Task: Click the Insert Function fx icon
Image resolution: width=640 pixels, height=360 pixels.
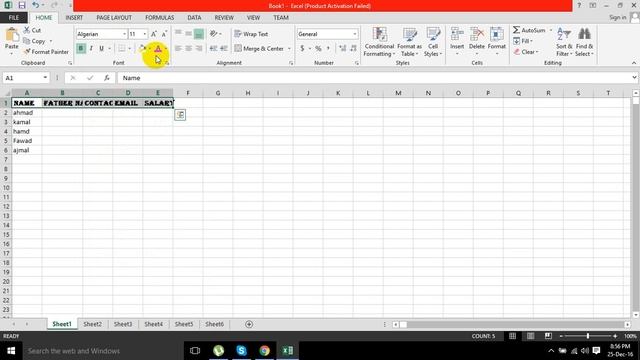Action: pyautogui.click(x=107, y=78)
